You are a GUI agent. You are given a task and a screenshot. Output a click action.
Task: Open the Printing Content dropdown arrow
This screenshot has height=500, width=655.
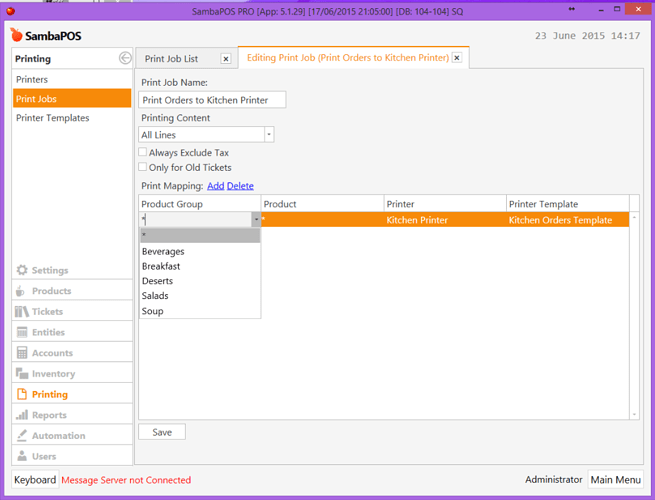click(x=269, y=135)
